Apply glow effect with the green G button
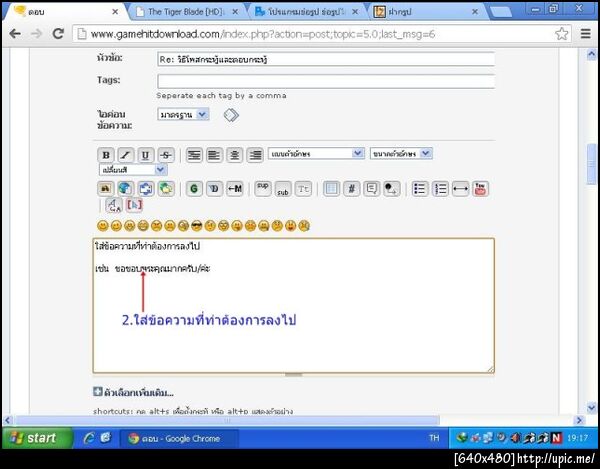600x469 pixels. (x=194, y=189)
